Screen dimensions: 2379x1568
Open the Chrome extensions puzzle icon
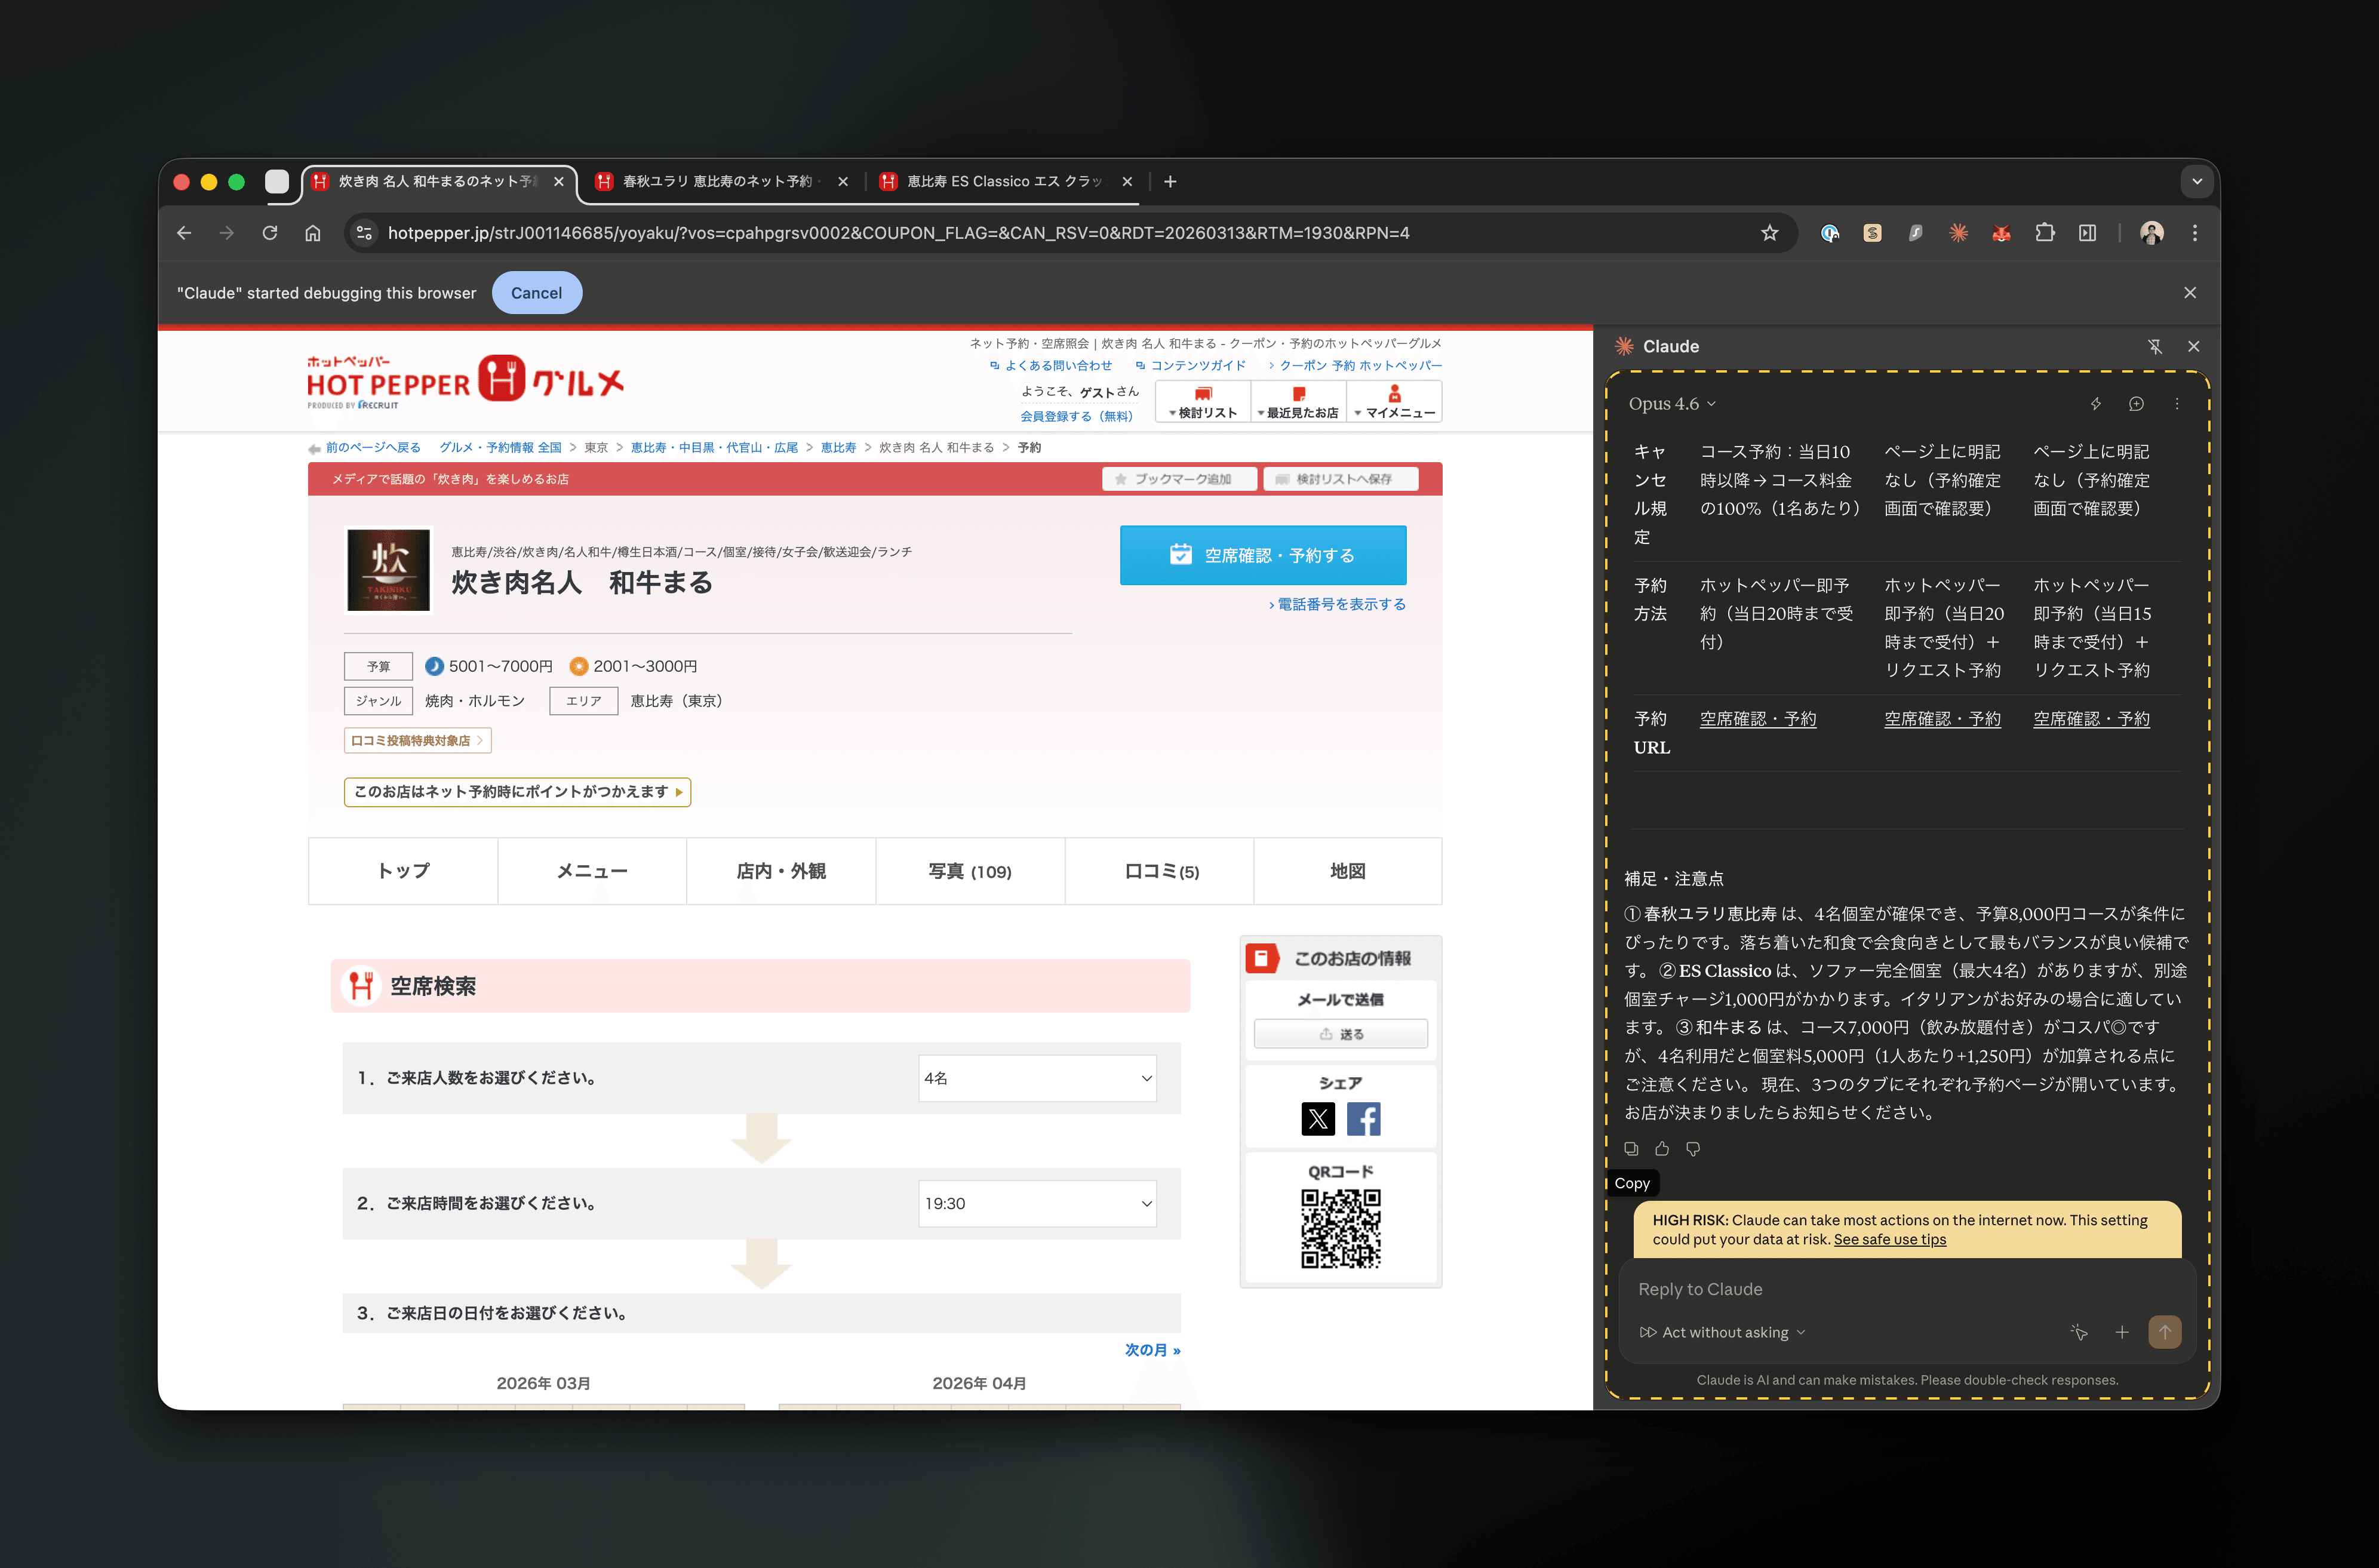2044,233
